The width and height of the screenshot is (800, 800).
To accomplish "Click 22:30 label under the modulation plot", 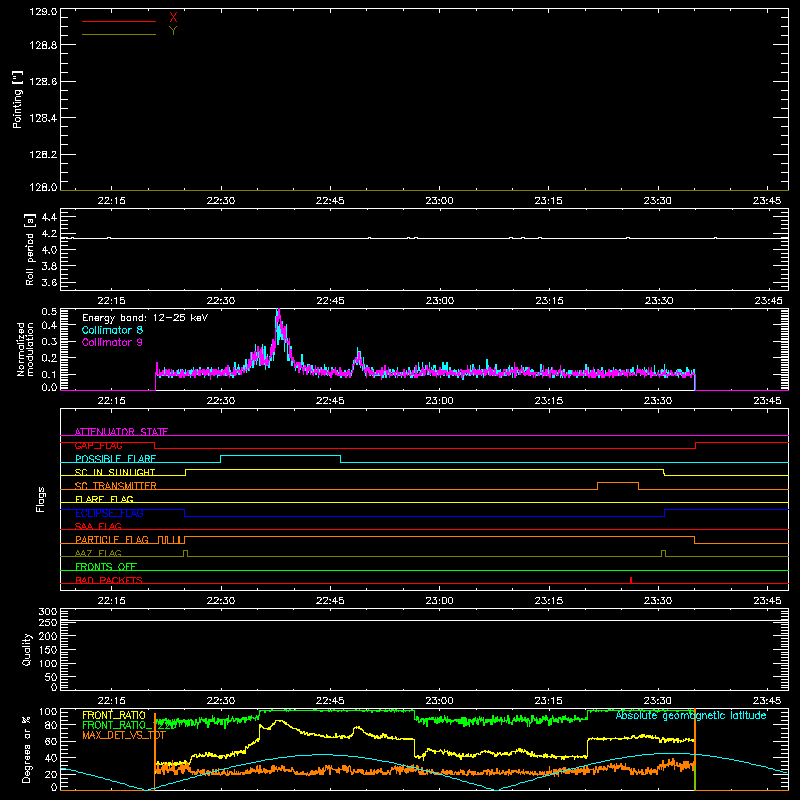I will (221, 401).
